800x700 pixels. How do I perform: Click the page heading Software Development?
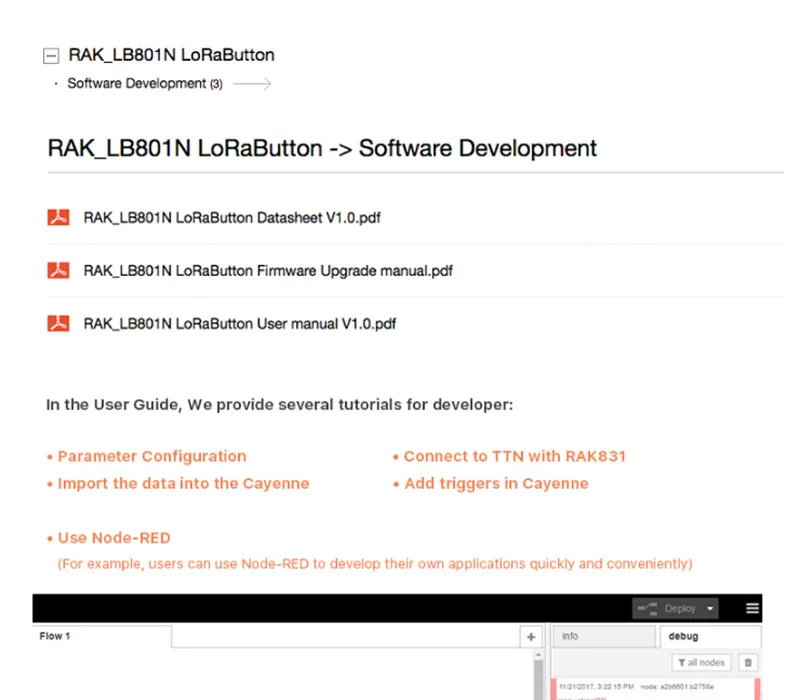coord(322,148)
